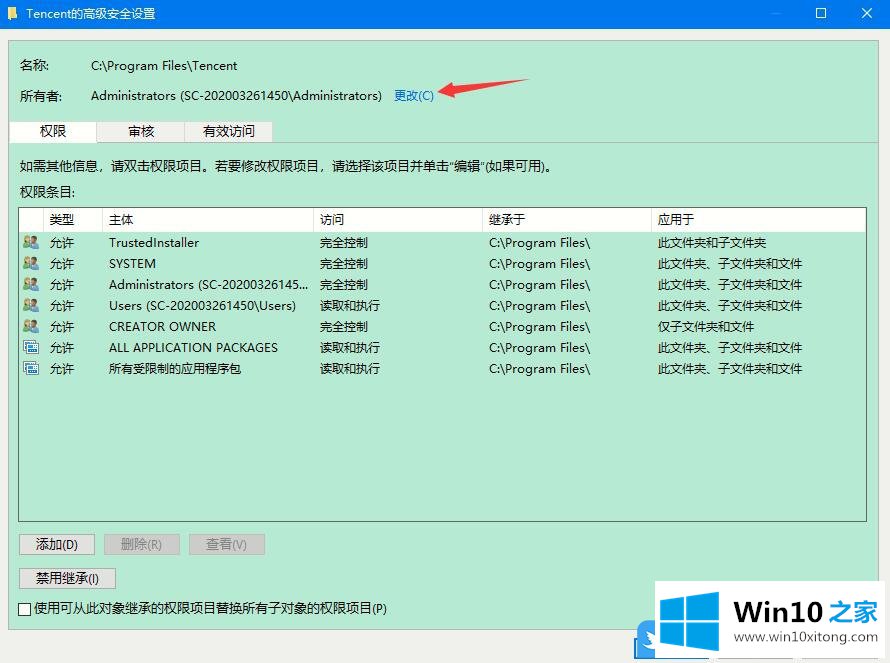The width and height of the screenshot is (890, 663).
Task: Sort by the 主体 column header
Action: click(208, 220)
